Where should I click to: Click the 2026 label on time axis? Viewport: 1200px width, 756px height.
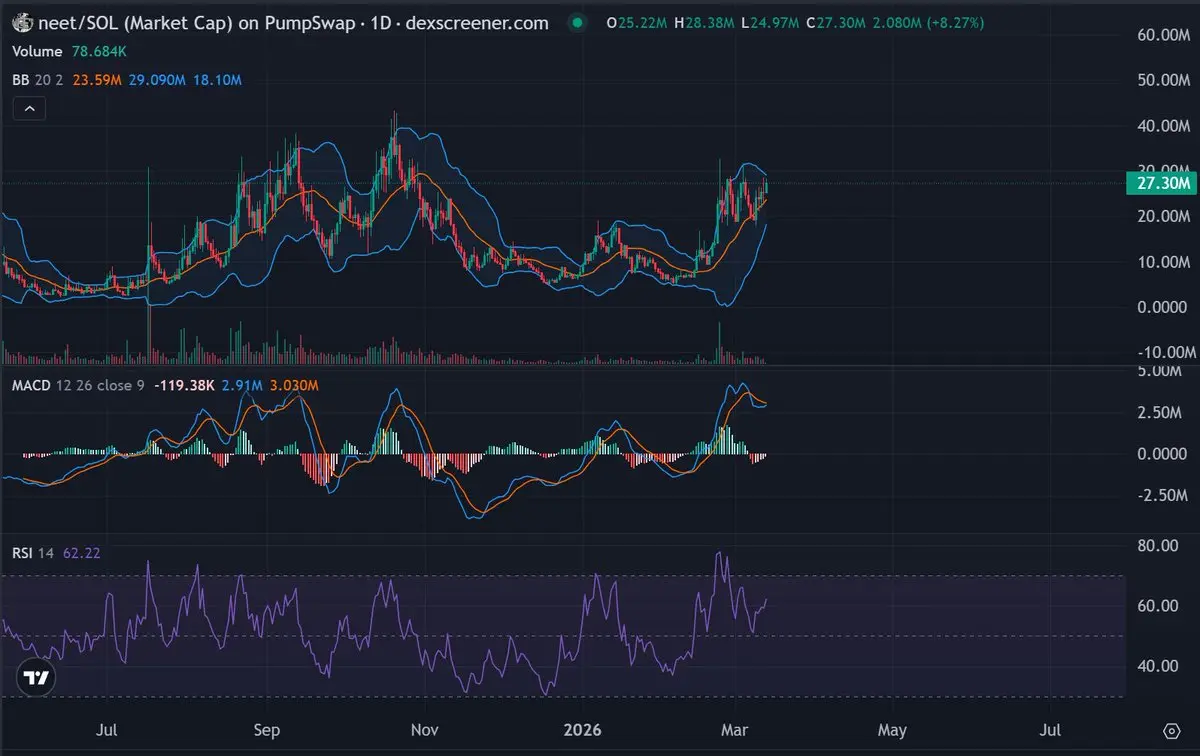pyautogui.click(x=583, y=730)
